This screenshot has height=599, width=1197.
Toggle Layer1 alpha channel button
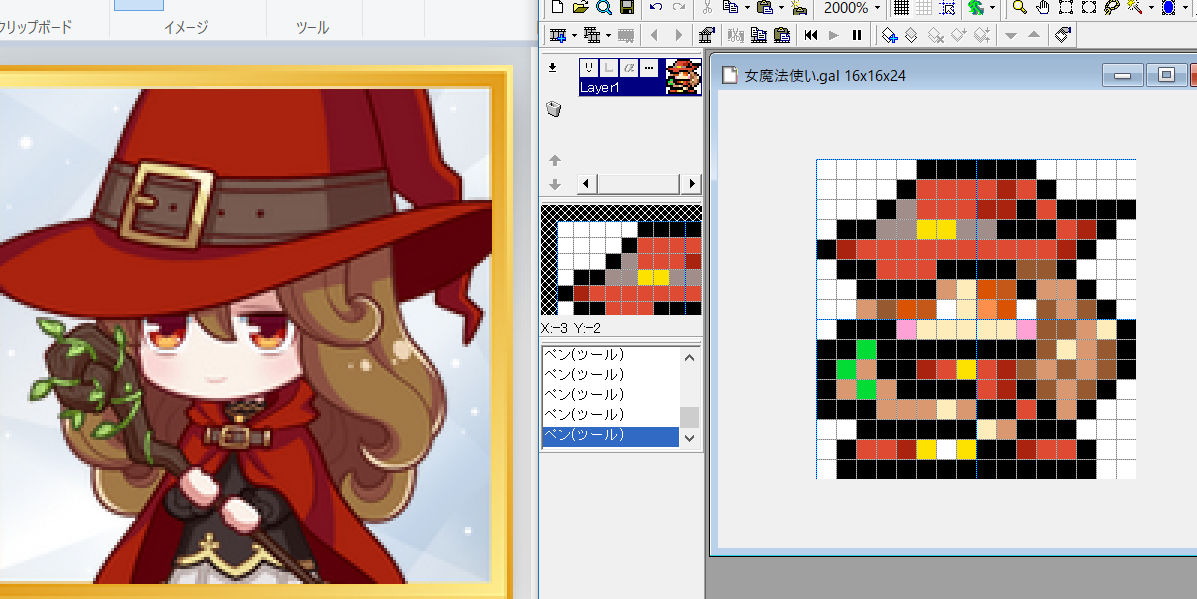(628, 68)
